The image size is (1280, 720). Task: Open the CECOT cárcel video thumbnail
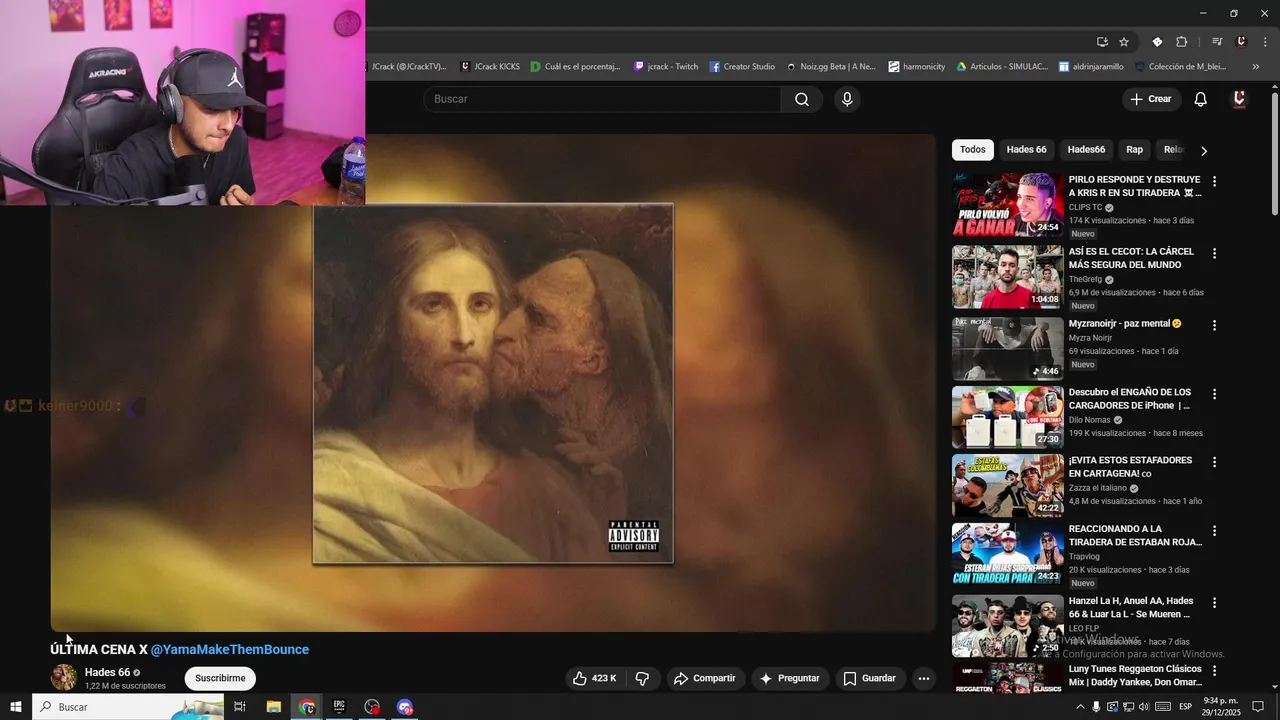click(1007, 277)
